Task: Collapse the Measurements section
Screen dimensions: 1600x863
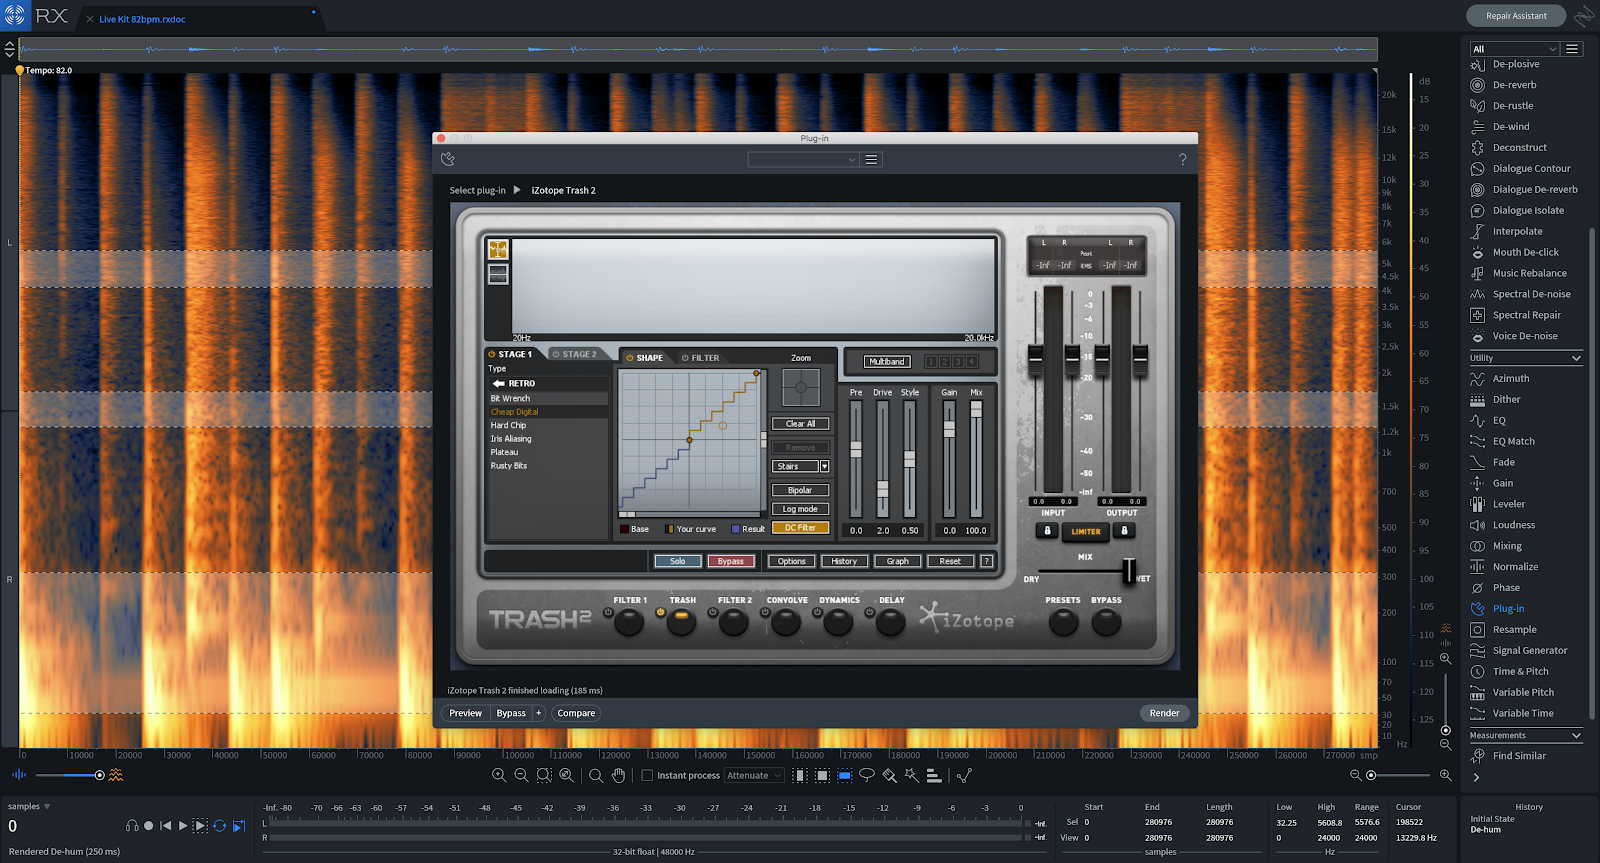Action: click(x=1576, y=736)
